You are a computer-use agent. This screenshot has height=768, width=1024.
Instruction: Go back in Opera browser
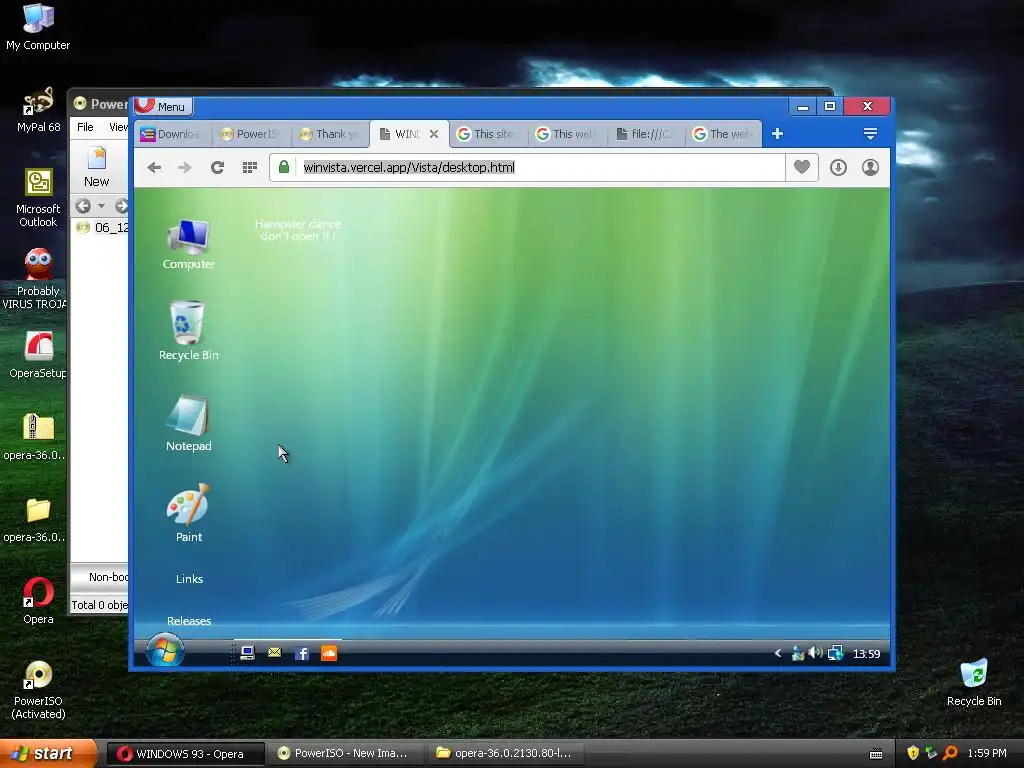click(154, 167)
